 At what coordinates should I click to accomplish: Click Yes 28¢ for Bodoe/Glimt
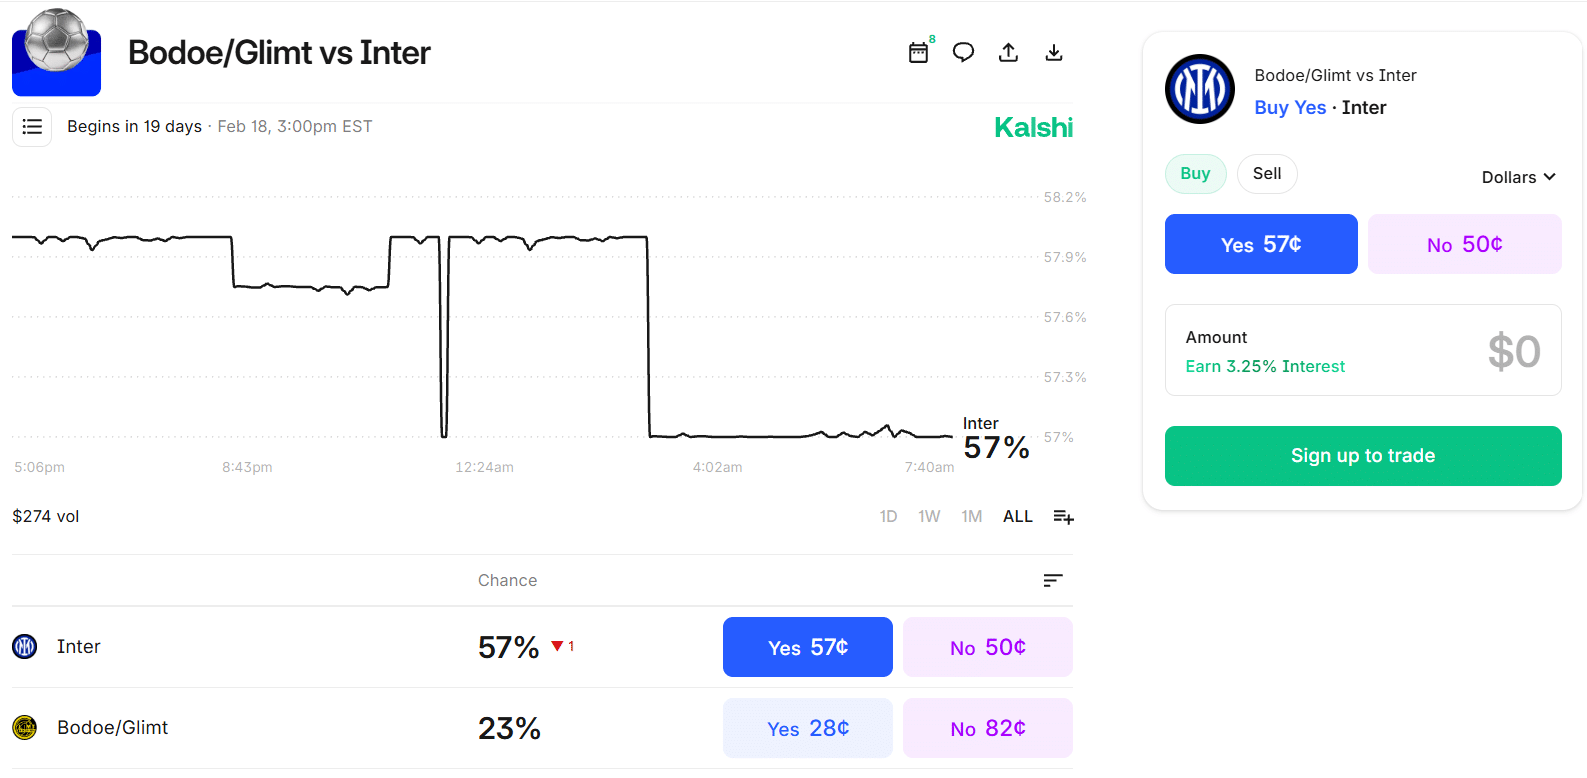pos(807,728)
